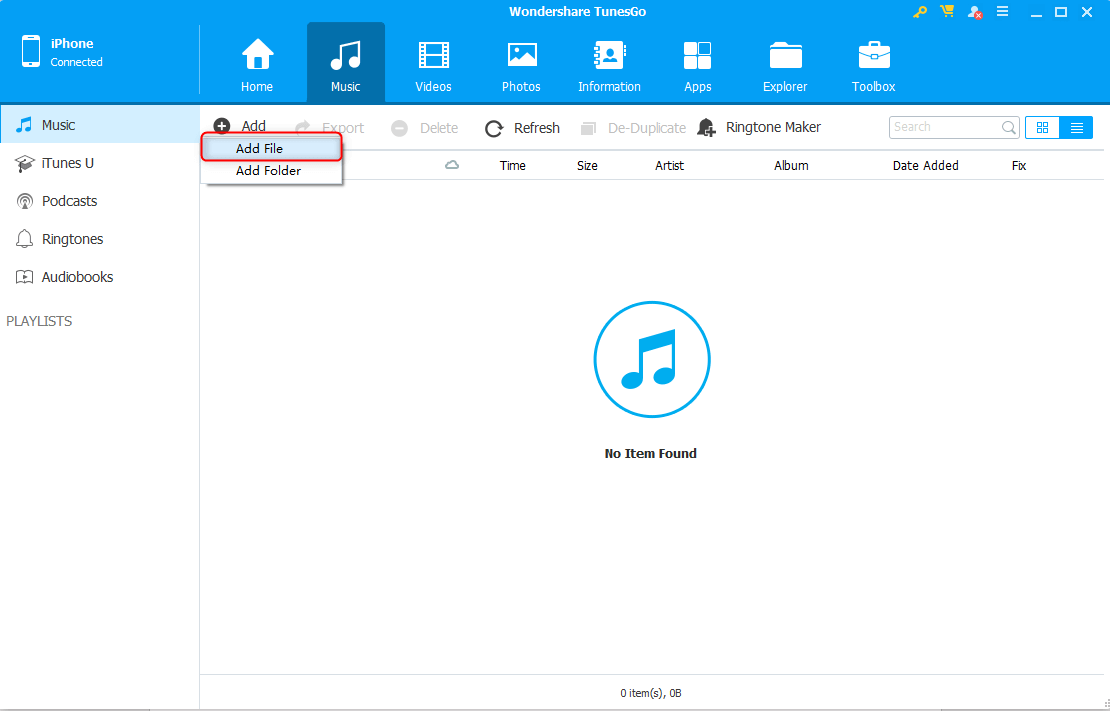
Task: Click the connected iPhone device icon
Action: (x=30, y=52)
